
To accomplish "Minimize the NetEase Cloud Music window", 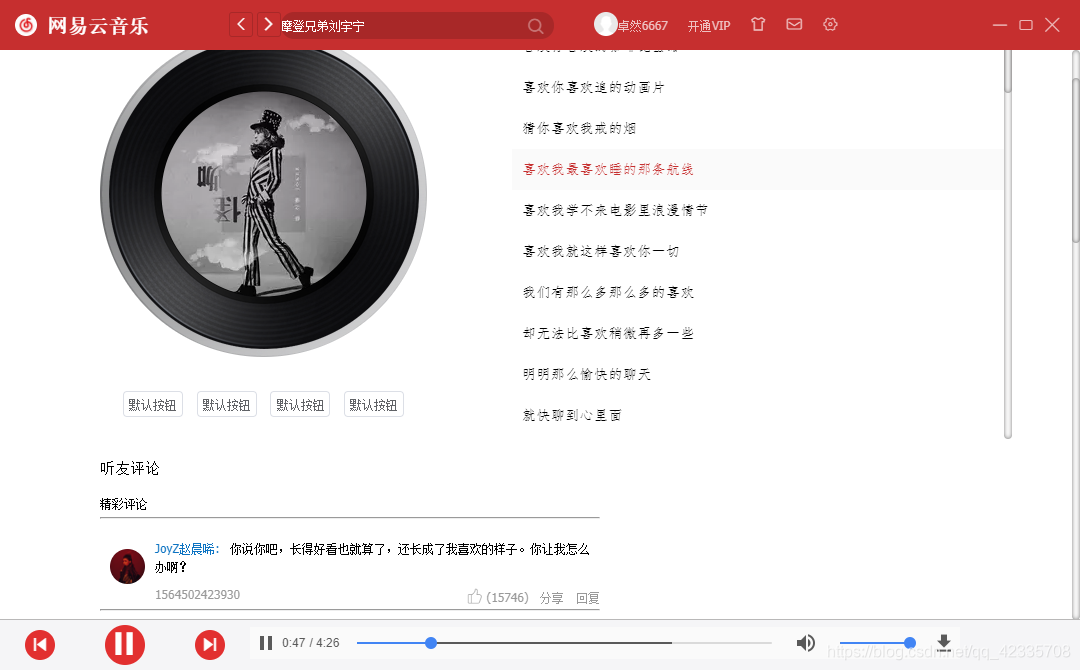I will [999, 25].
